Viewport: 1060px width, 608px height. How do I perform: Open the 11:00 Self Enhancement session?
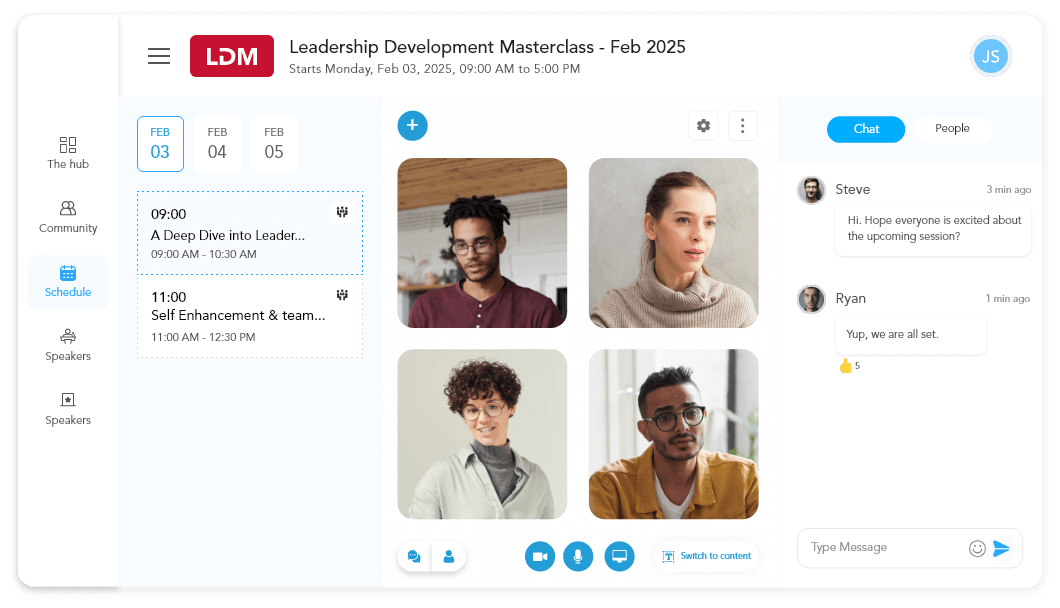click(249, 317)
